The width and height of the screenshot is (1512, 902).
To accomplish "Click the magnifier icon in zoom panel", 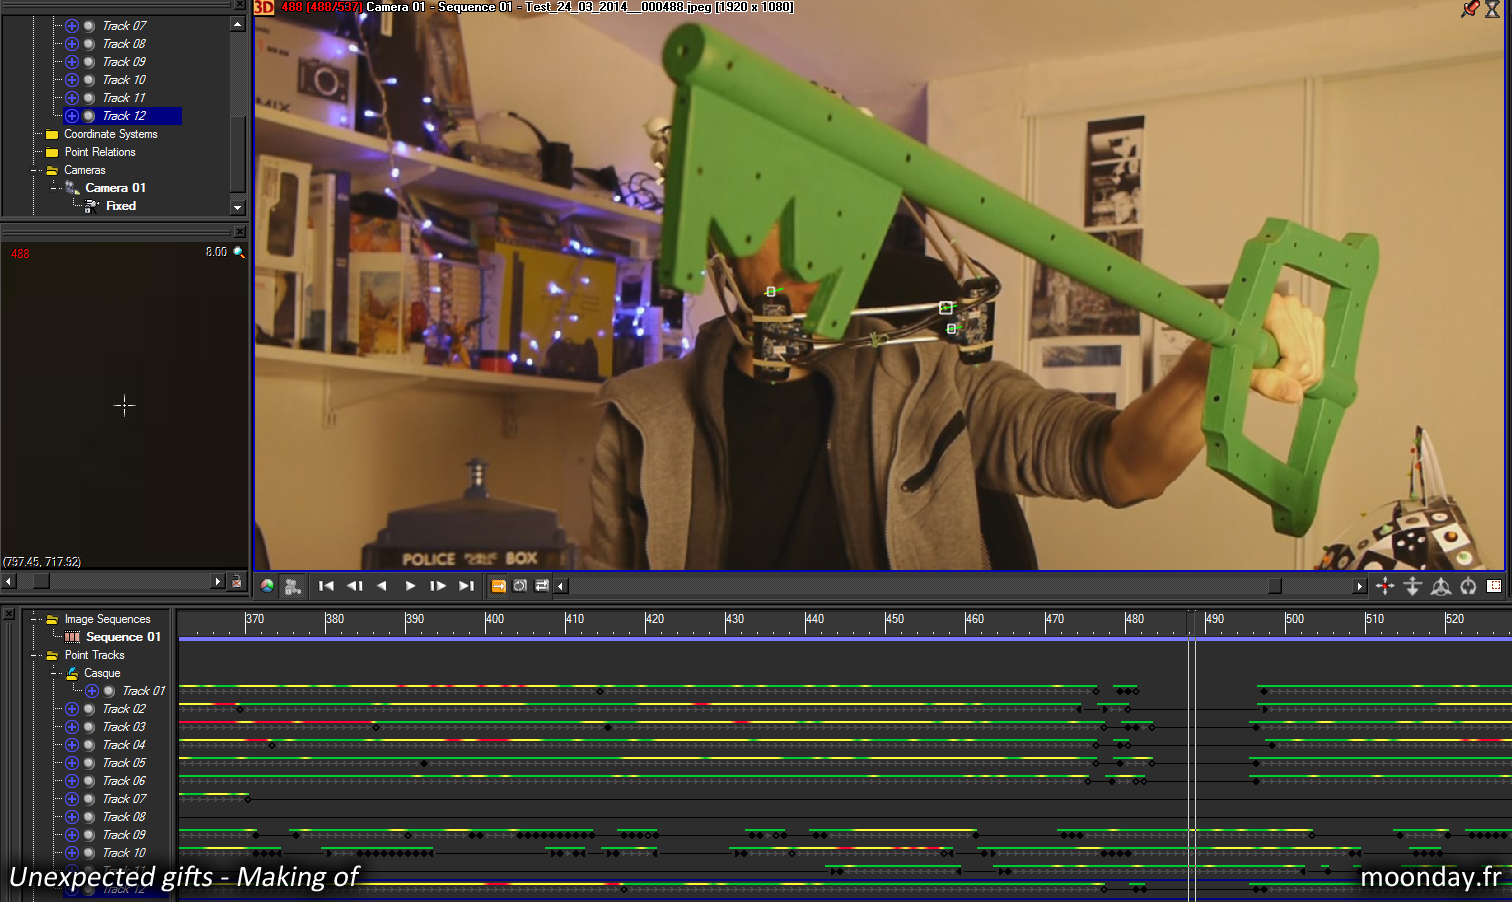I will click(x=239, y=252).
